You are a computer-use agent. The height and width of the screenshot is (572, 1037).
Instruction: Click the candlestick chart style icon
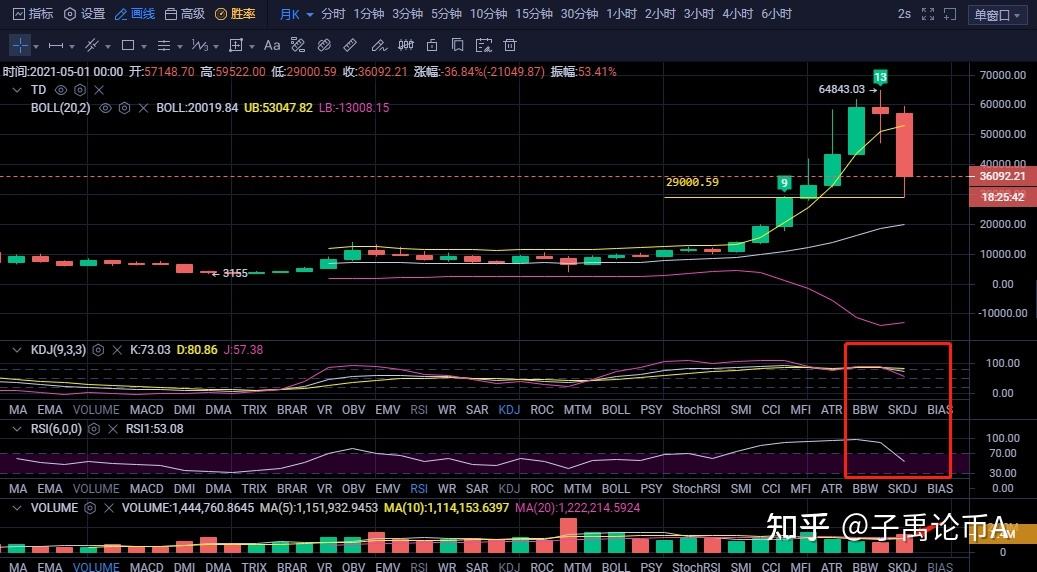(x=405, y=46)
